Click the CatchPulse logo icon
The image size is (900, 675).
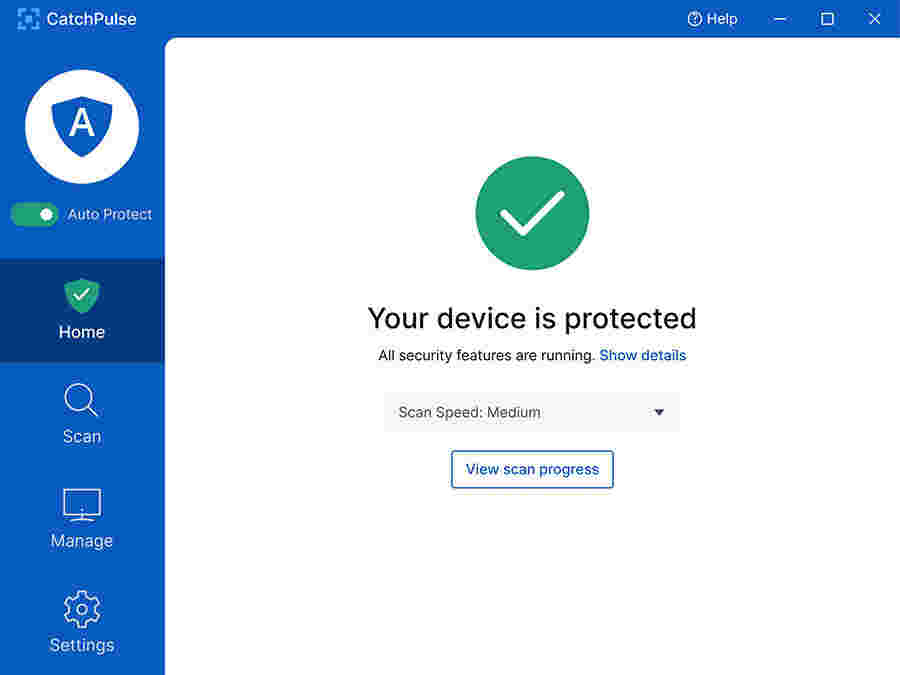click(x=28, y=18)
